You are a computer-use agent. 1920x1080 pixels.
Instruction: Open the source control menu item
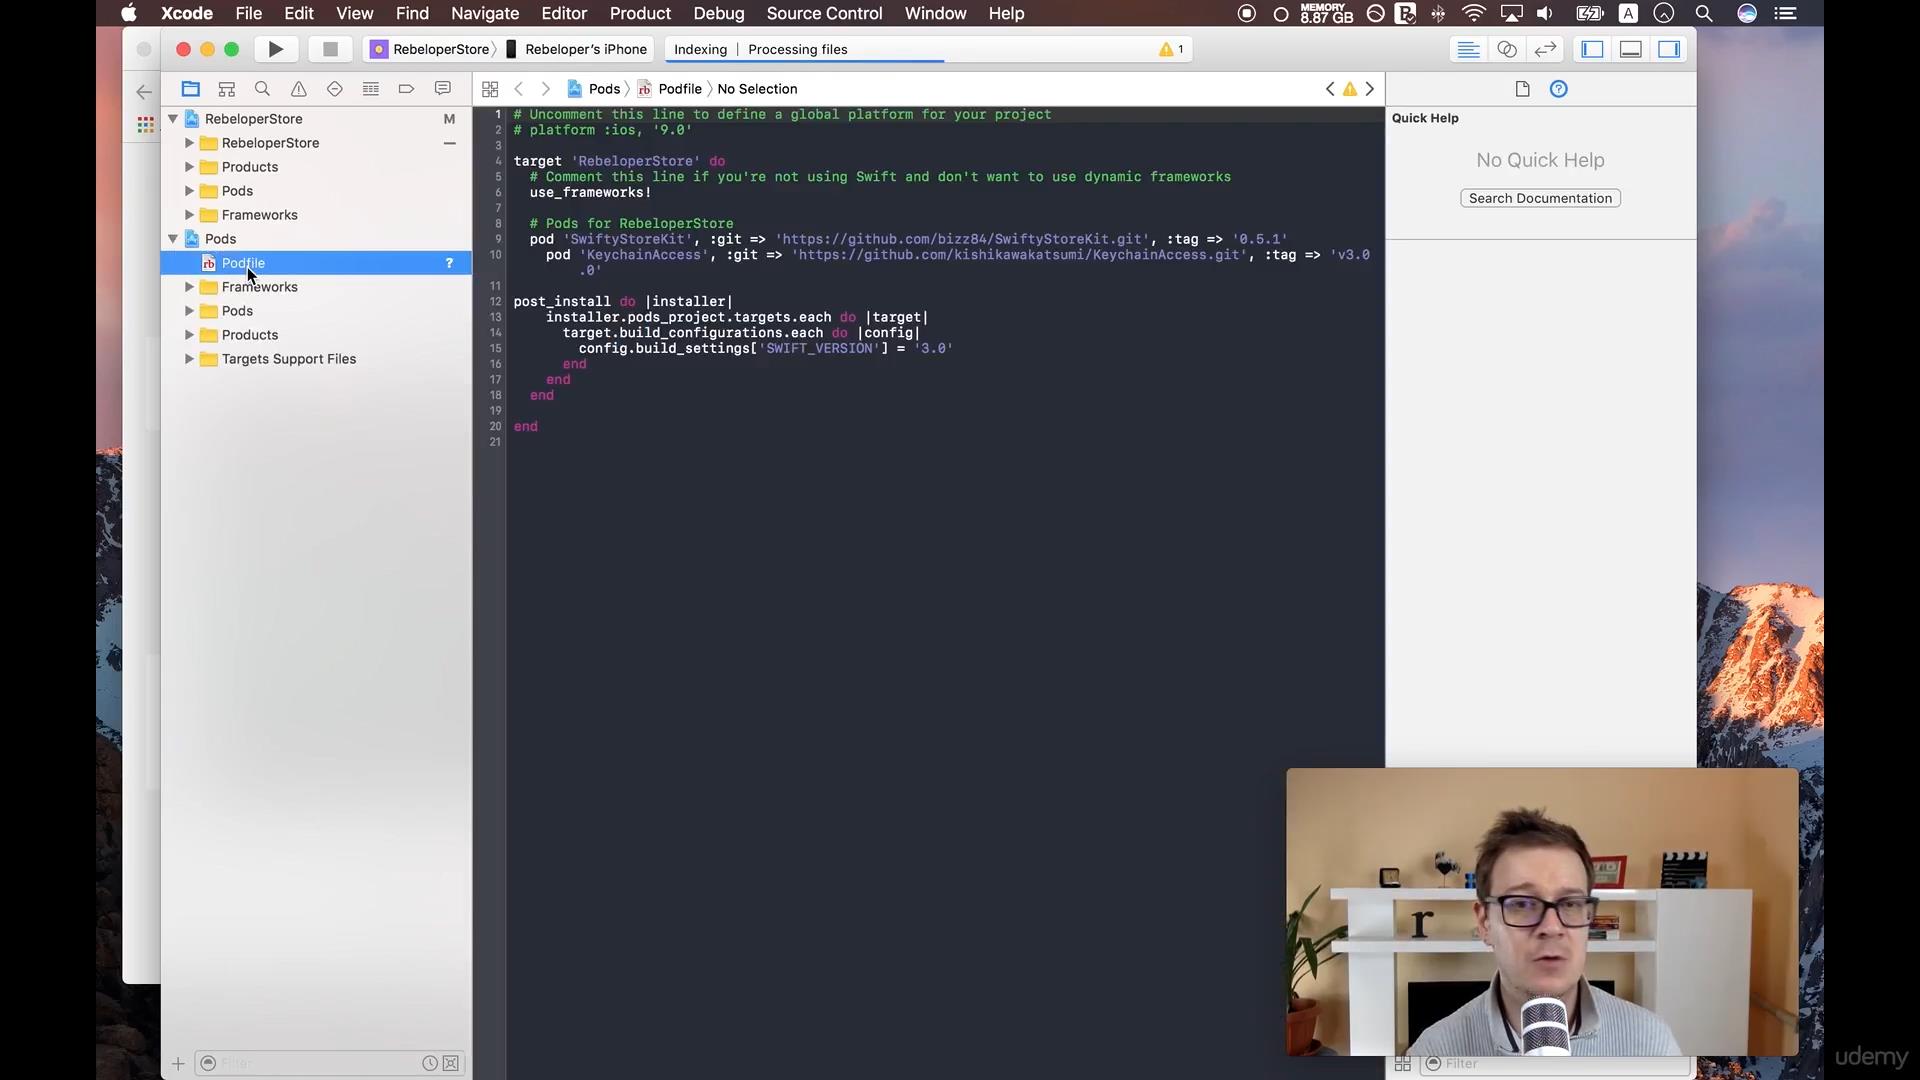coord(824,13)
